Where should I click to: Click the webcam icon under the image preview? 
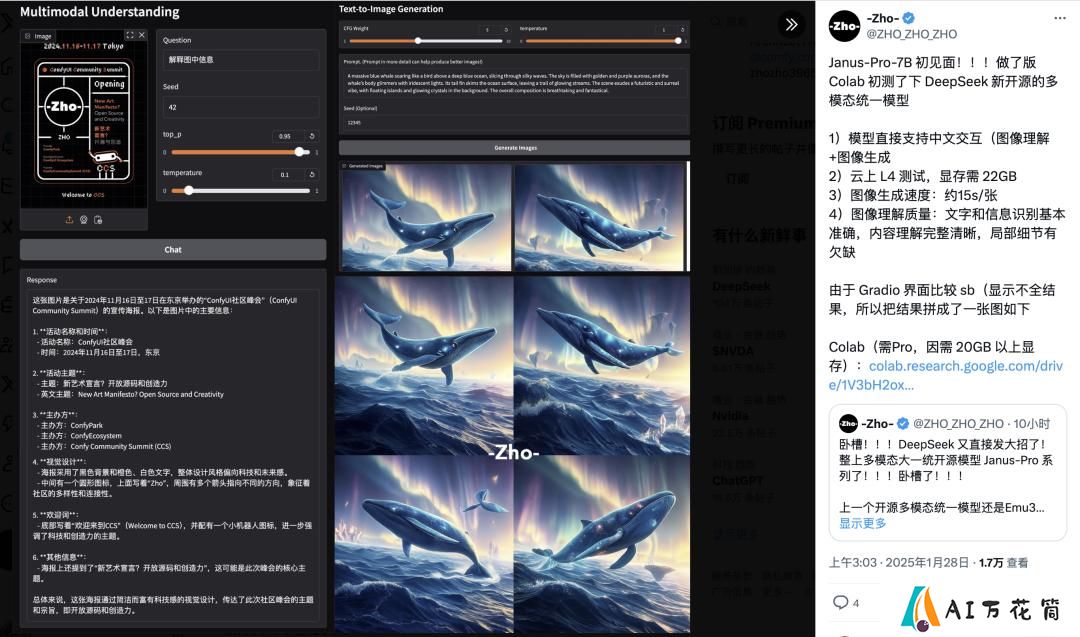tap(83, 220)
